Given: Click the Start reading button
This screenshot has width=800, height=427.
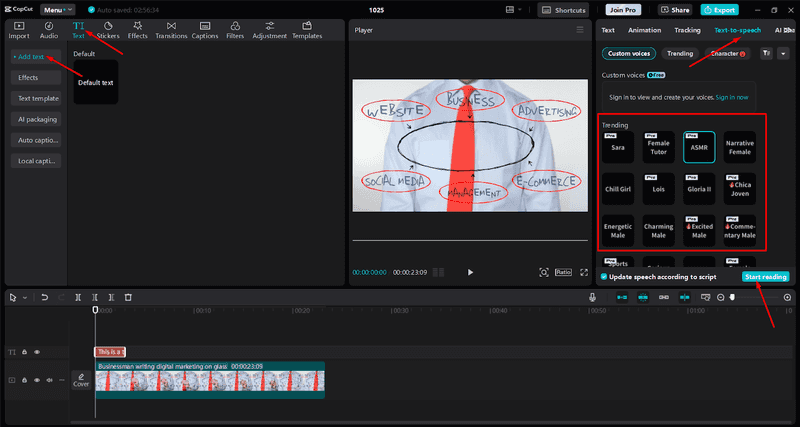Looking at the screenshot, I should 765,277.
